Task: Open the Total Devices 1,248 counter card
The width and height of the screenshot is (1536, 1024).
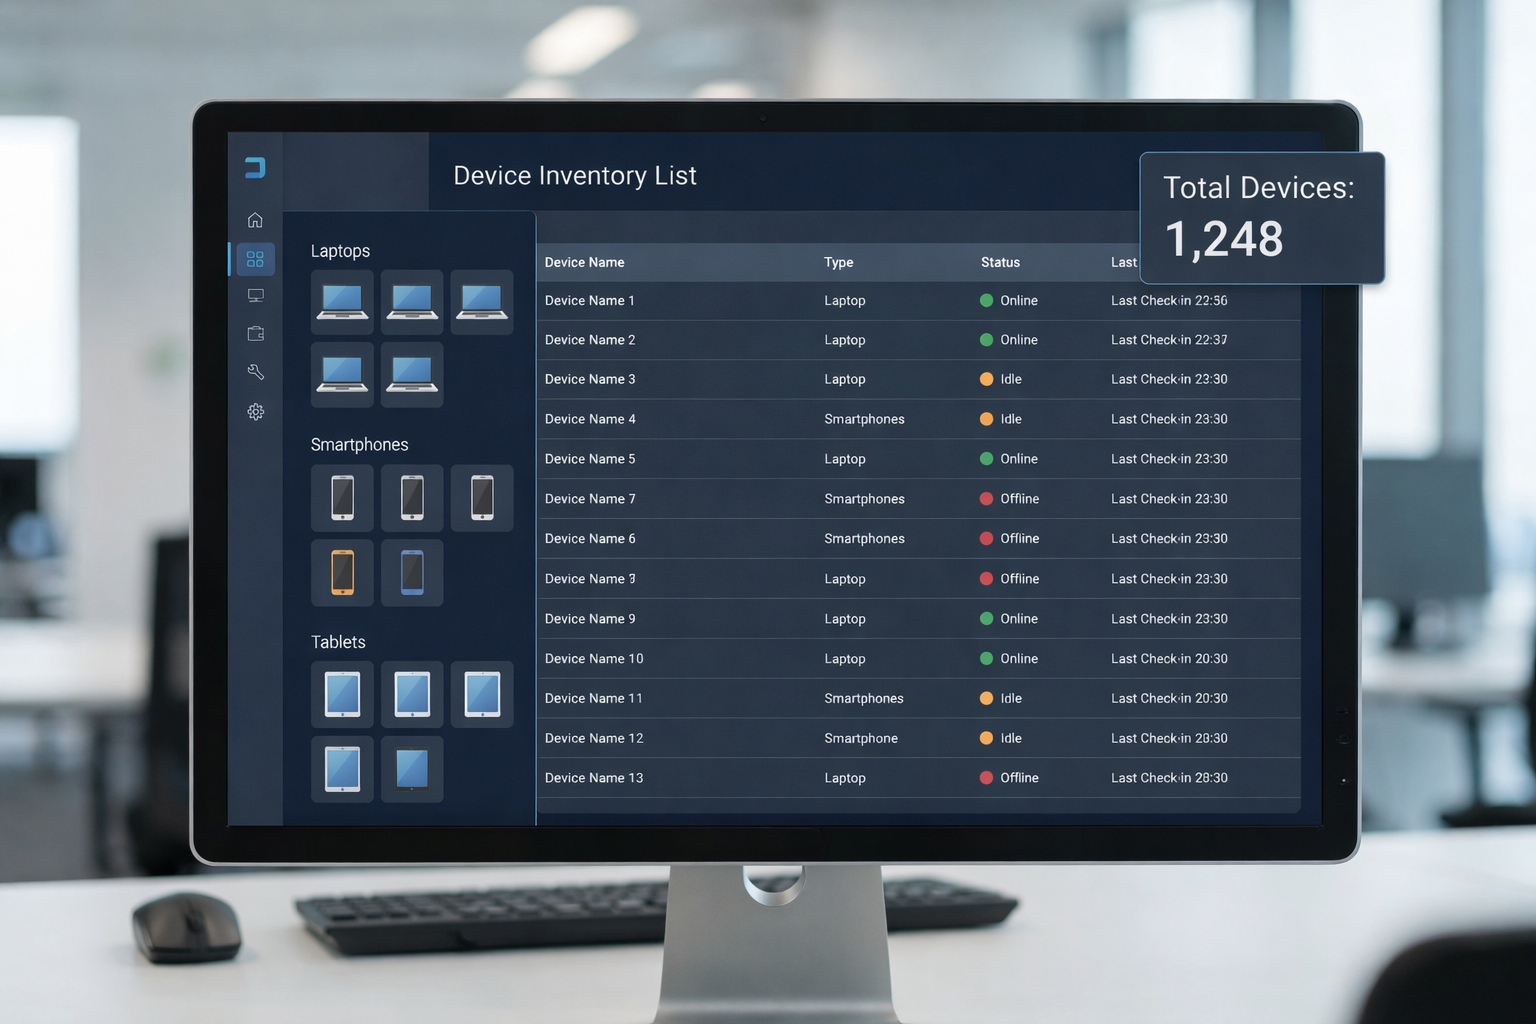Action: click(x=1261, y=216)
